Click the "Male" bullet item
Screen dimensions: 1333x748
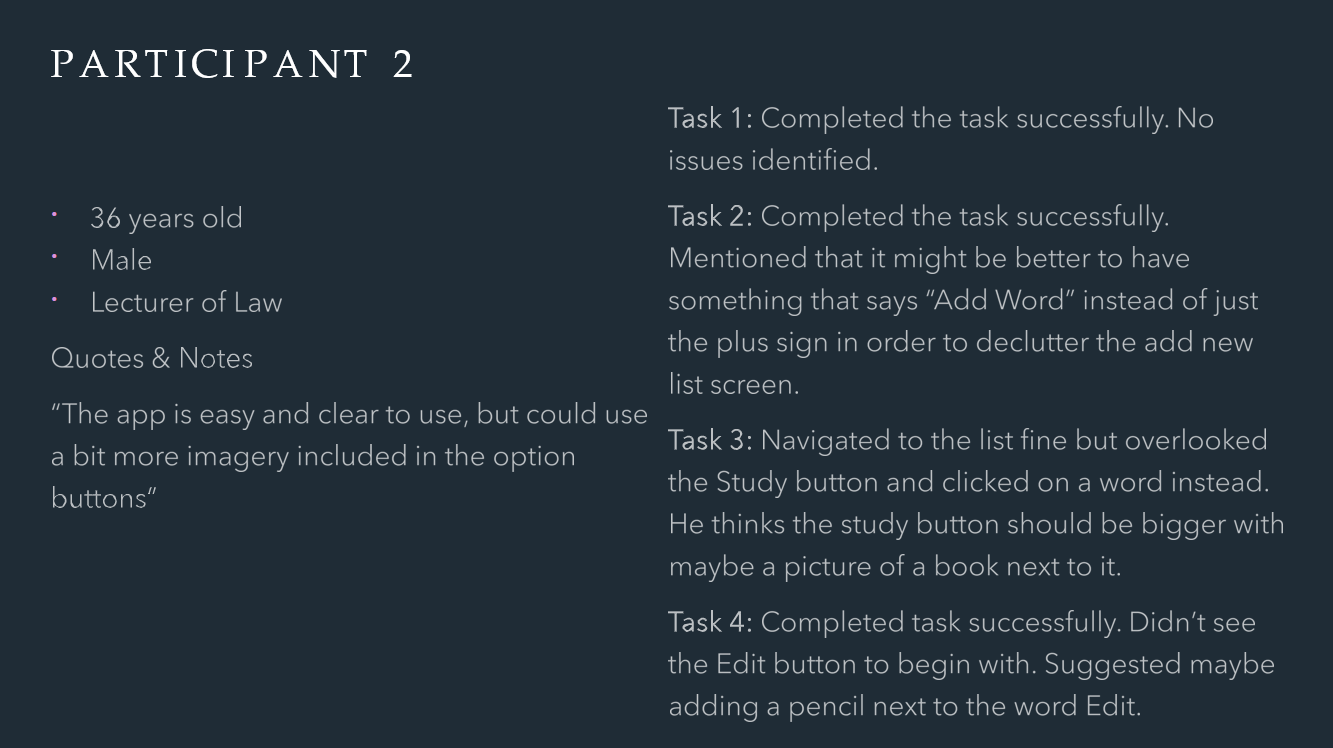click(x=121, y=260)
